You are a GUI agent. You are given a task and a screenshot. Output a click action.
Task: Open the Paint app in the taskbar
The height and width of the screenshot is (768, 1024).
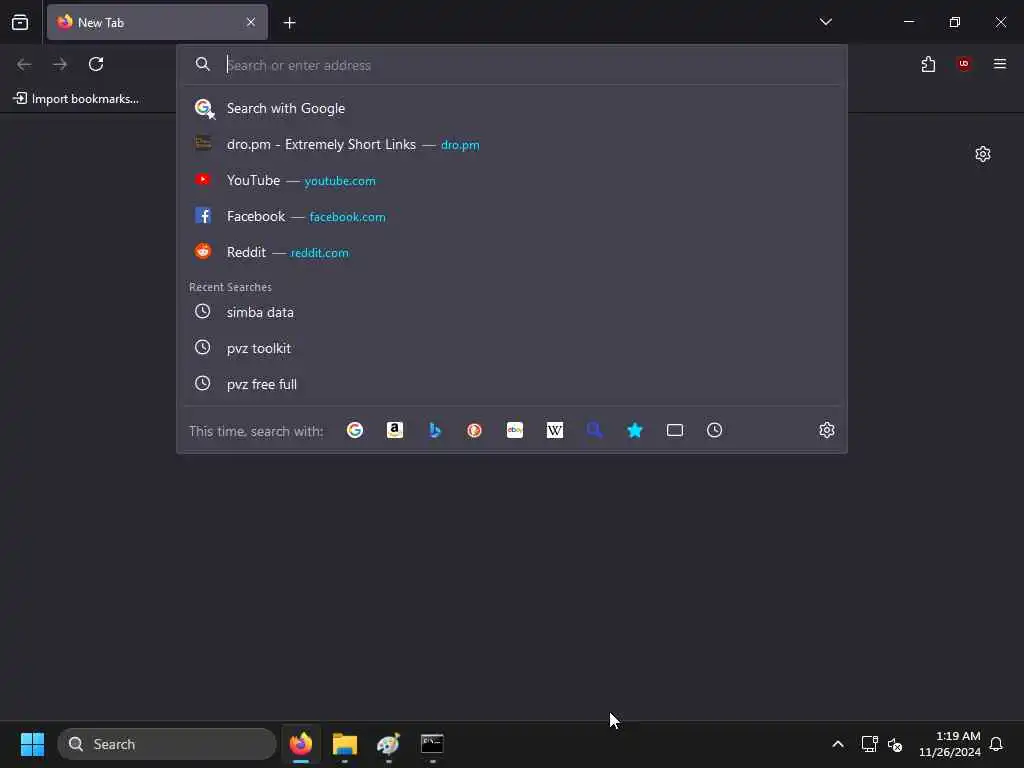pos(389,744)
